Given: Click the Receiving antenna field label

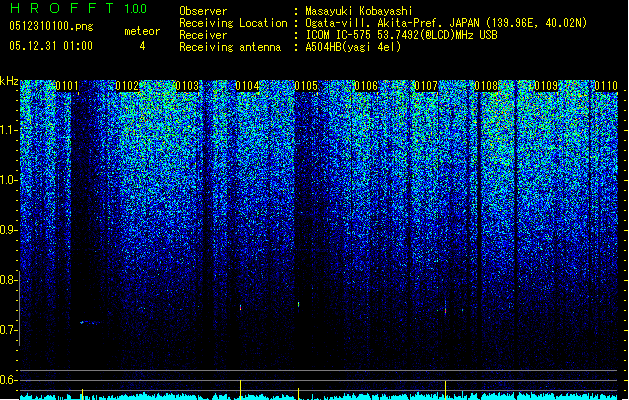Looking at the screenshot, I should click(x=230, y=47).
